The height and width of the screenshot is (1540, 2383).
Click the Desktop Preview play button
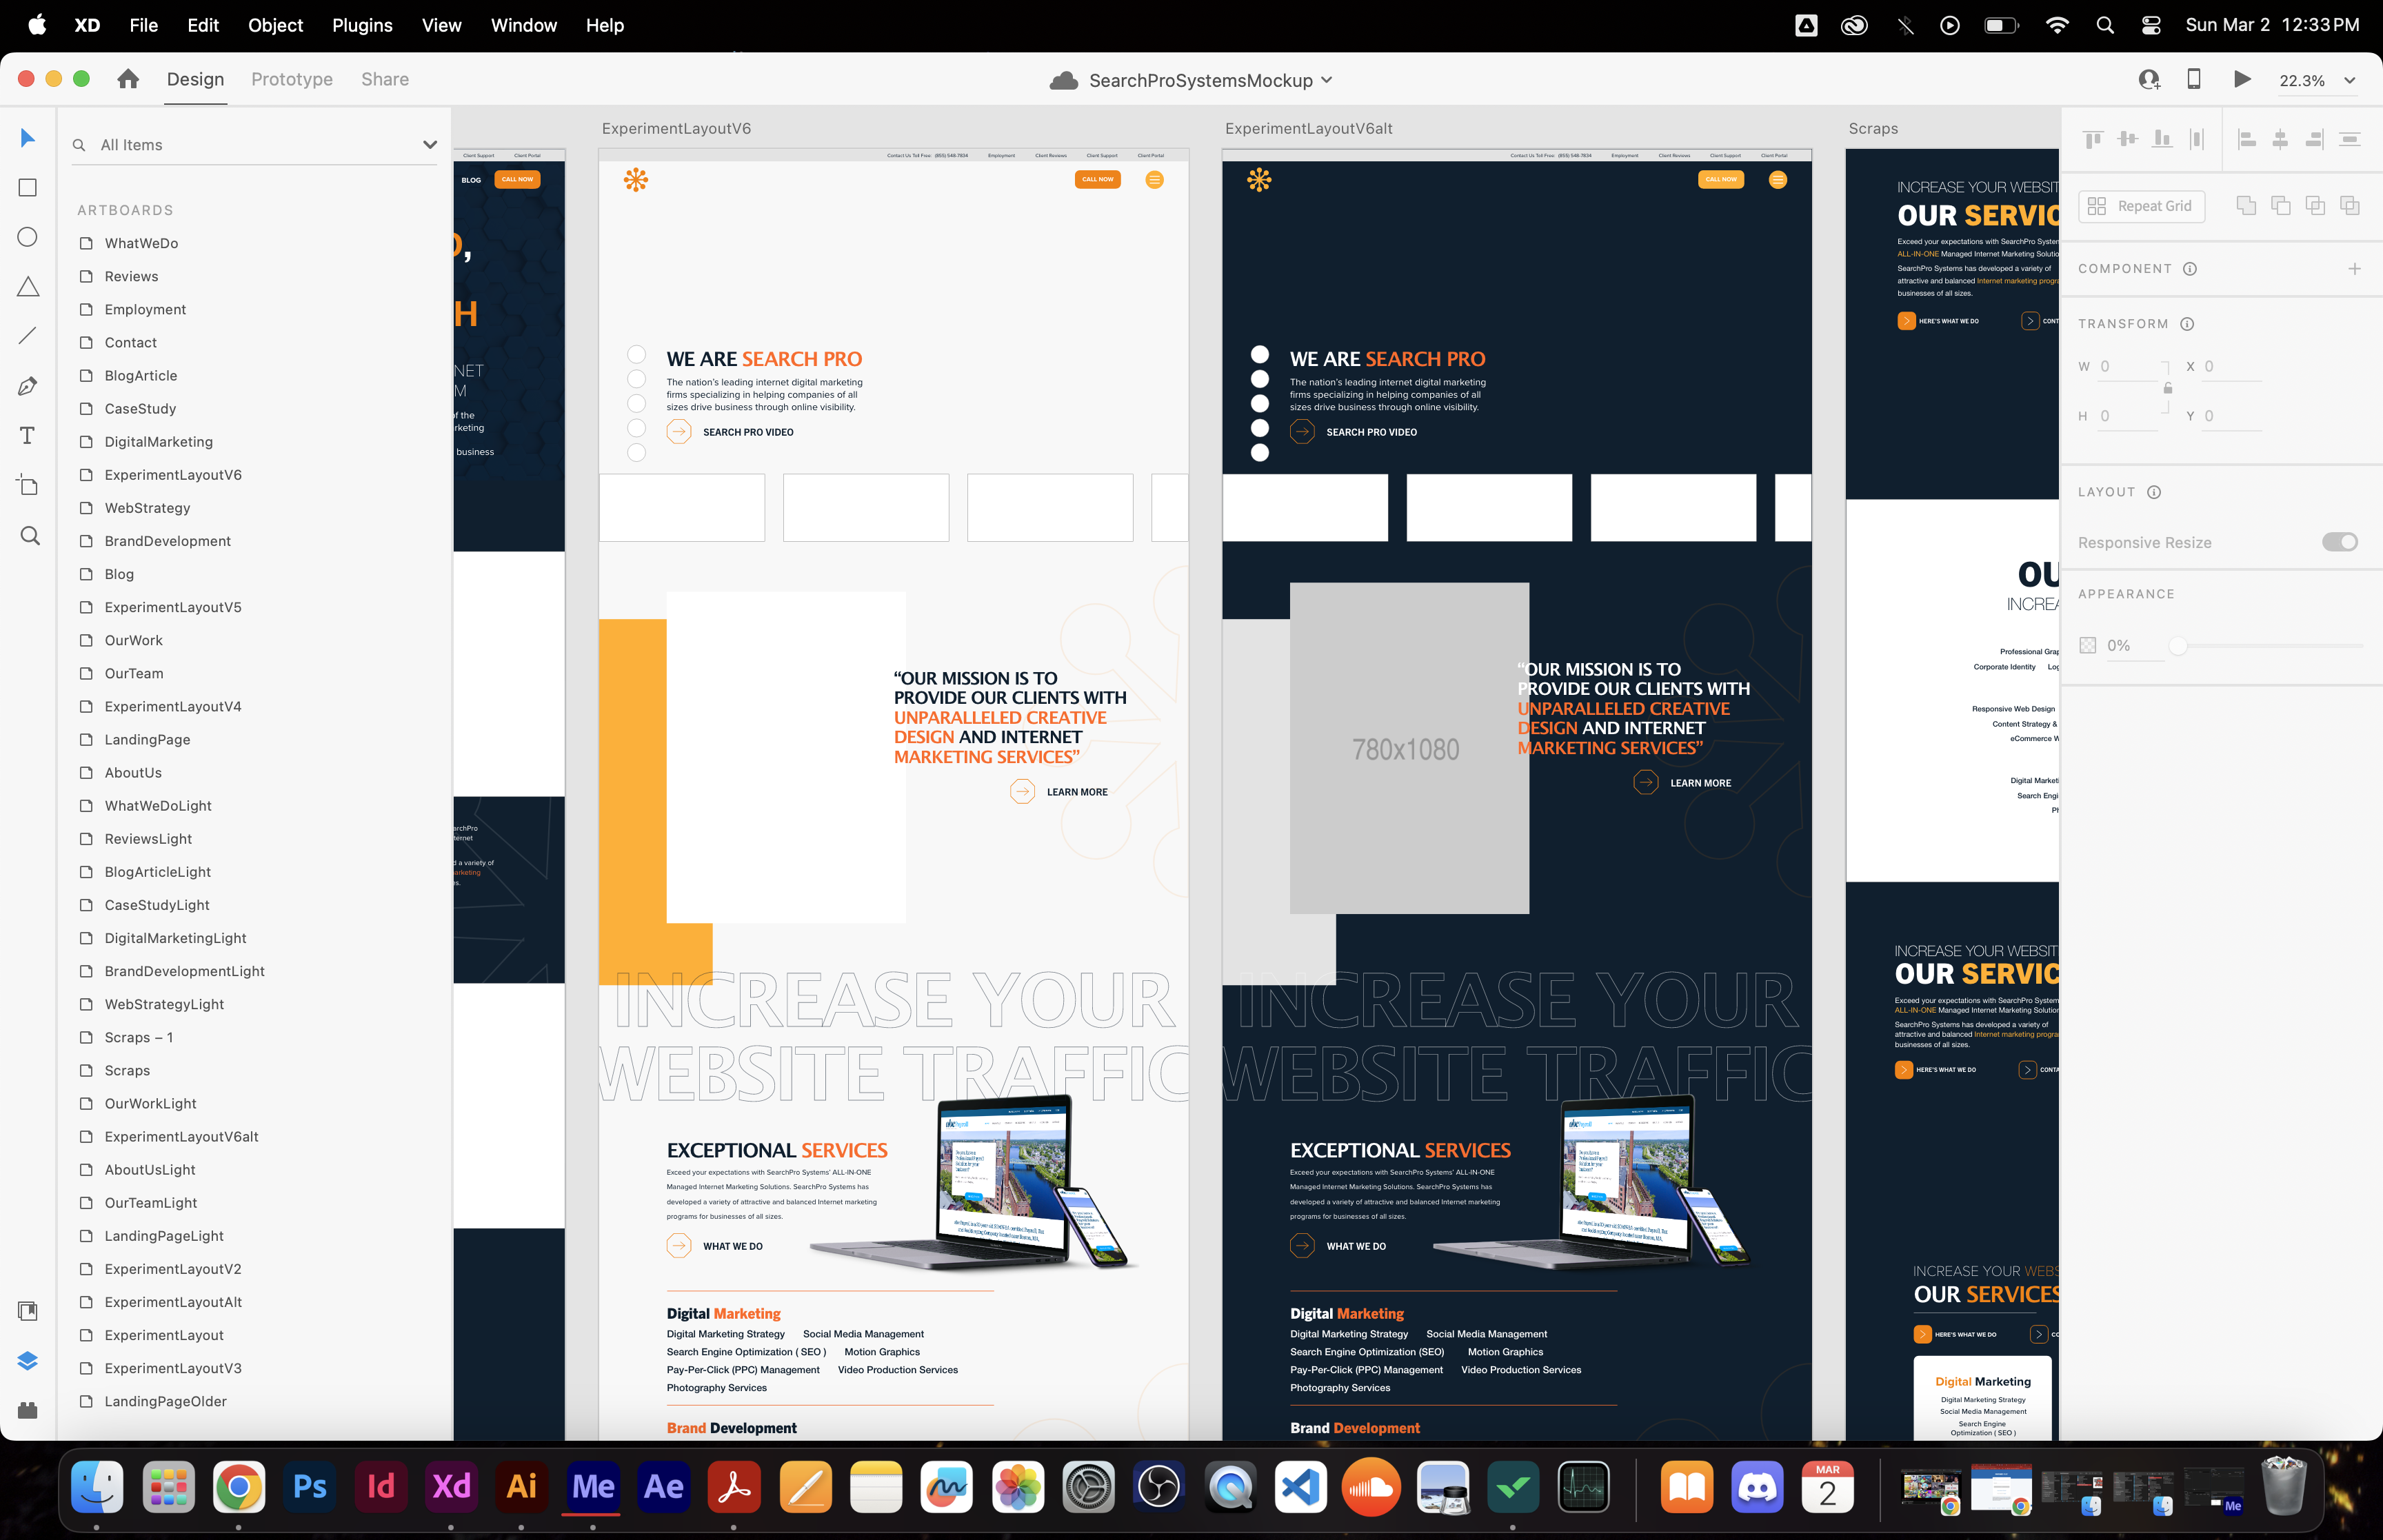pos(2242,80)
